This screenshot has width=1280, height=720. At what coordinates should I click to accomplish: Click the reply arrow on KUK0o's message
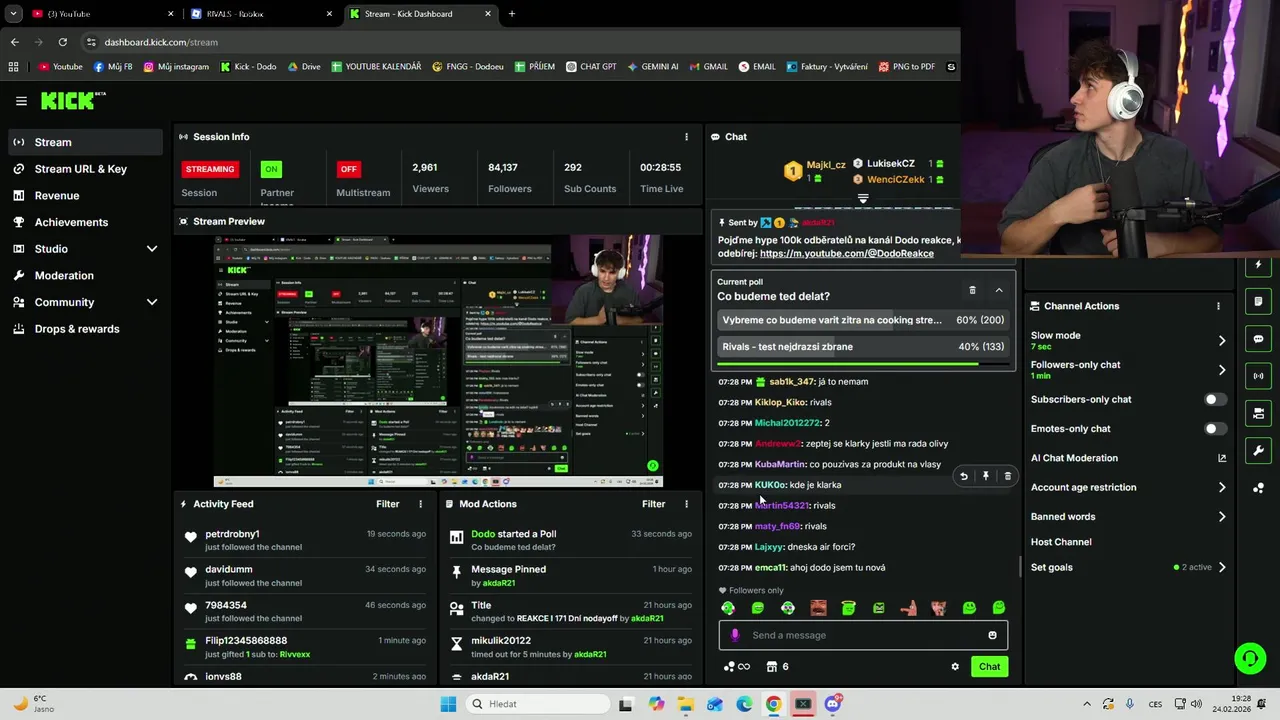[x=964, y=476]
